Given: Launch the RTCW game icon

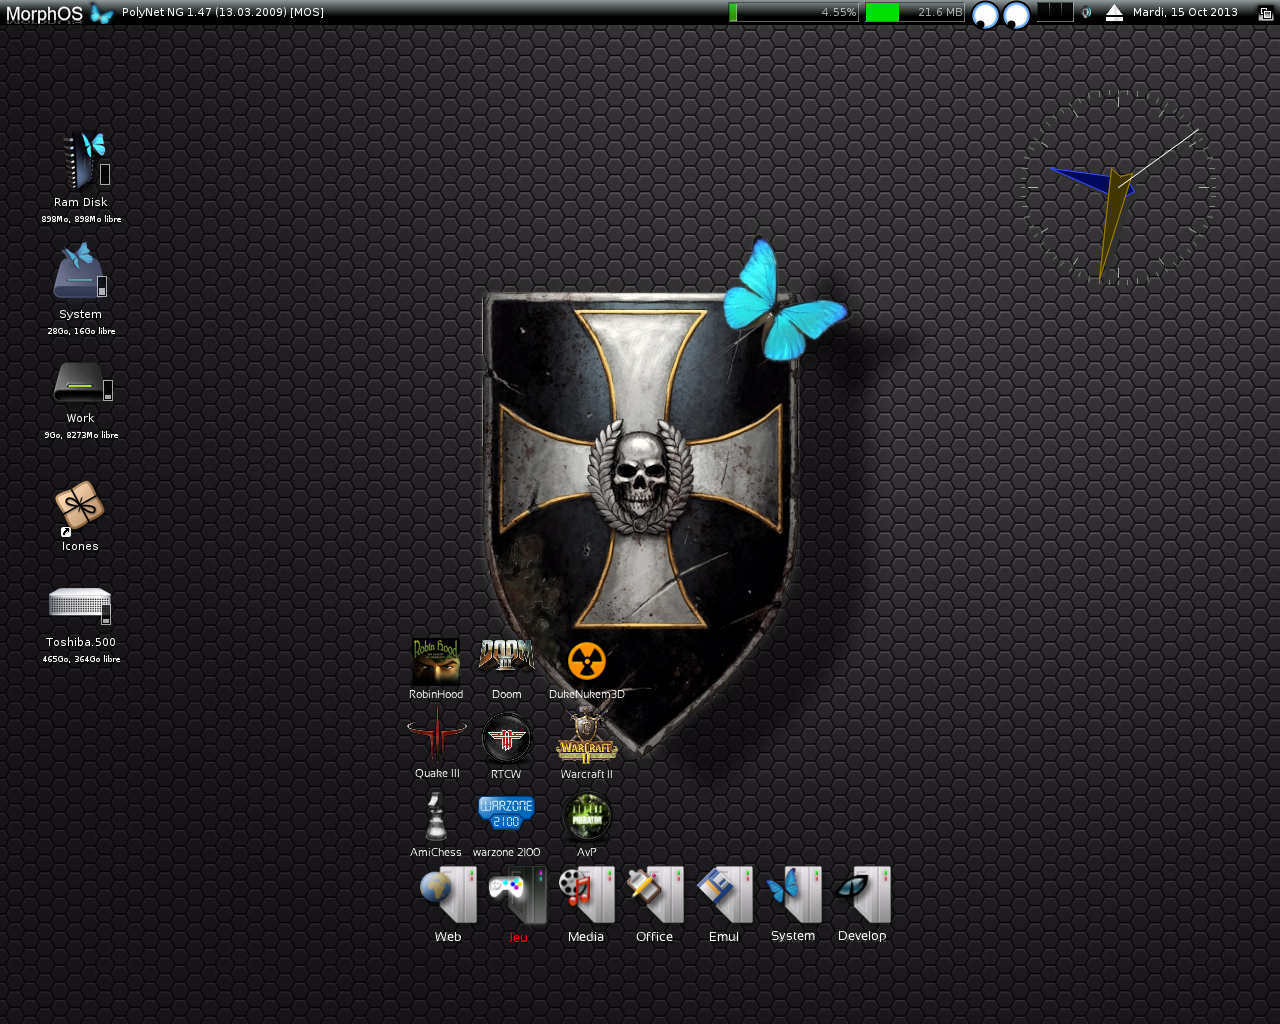Looking at the screenshot, I should pyautogui.click(x=507, y=740).
